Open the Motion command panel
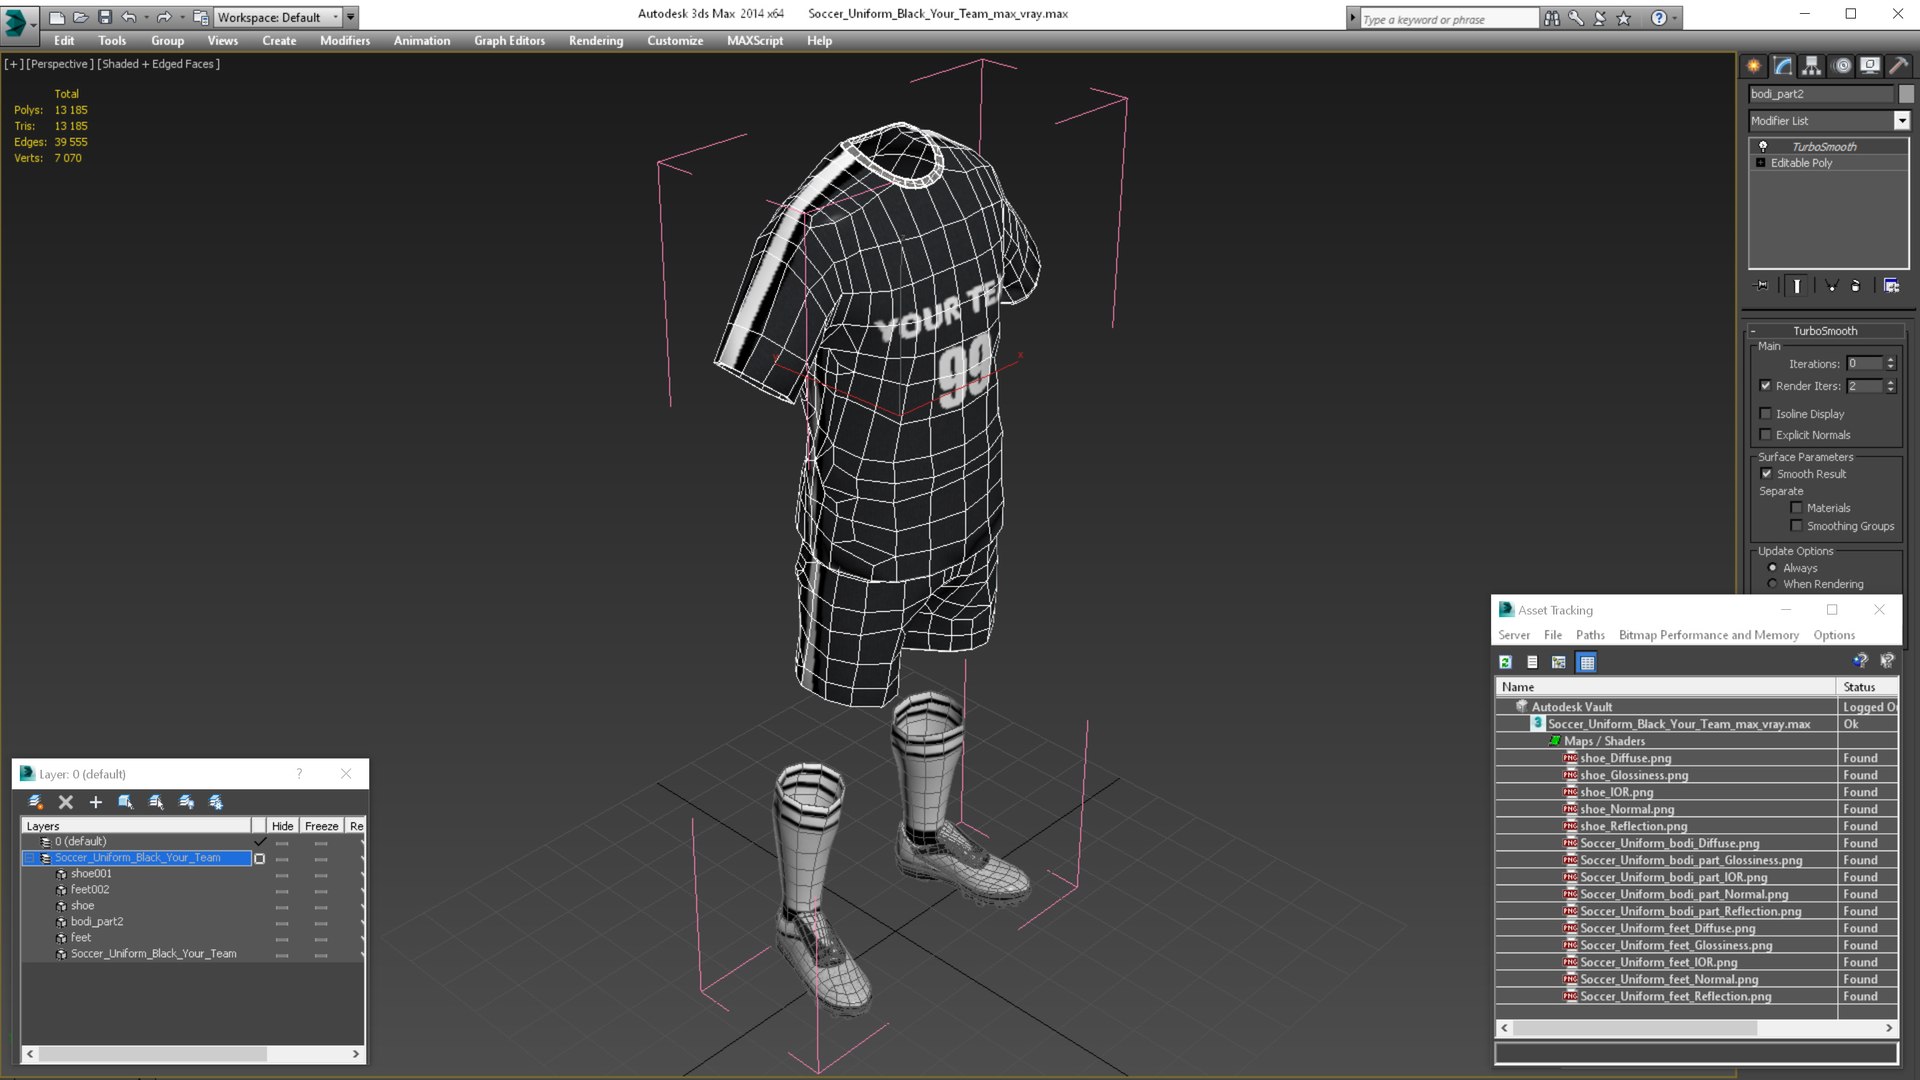1920x1080 pixels. pos(1842,66)
